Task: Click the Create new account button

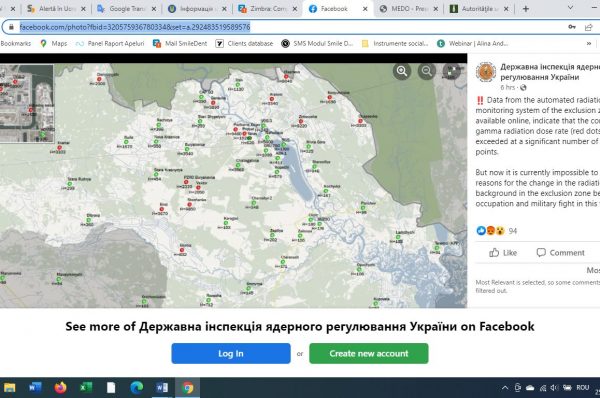Action: click(369, 353)
